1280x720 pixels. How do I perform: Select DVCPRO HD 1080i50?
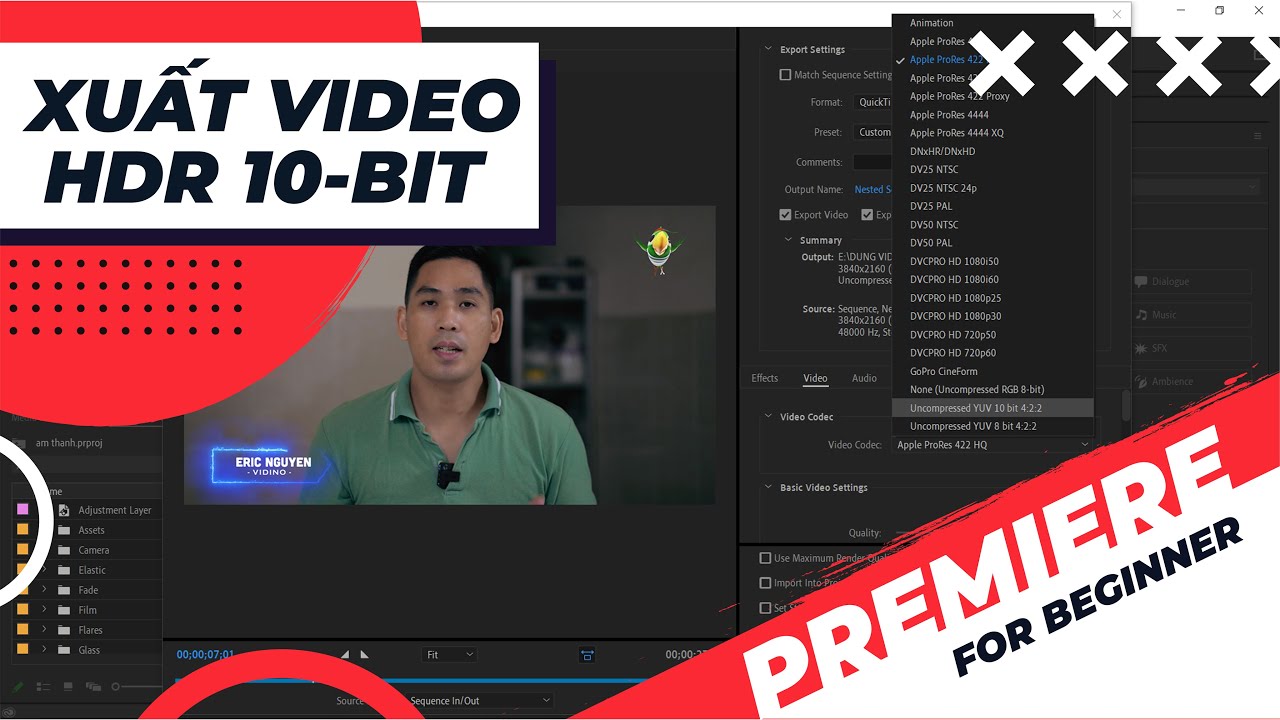(x=992, y=261)
